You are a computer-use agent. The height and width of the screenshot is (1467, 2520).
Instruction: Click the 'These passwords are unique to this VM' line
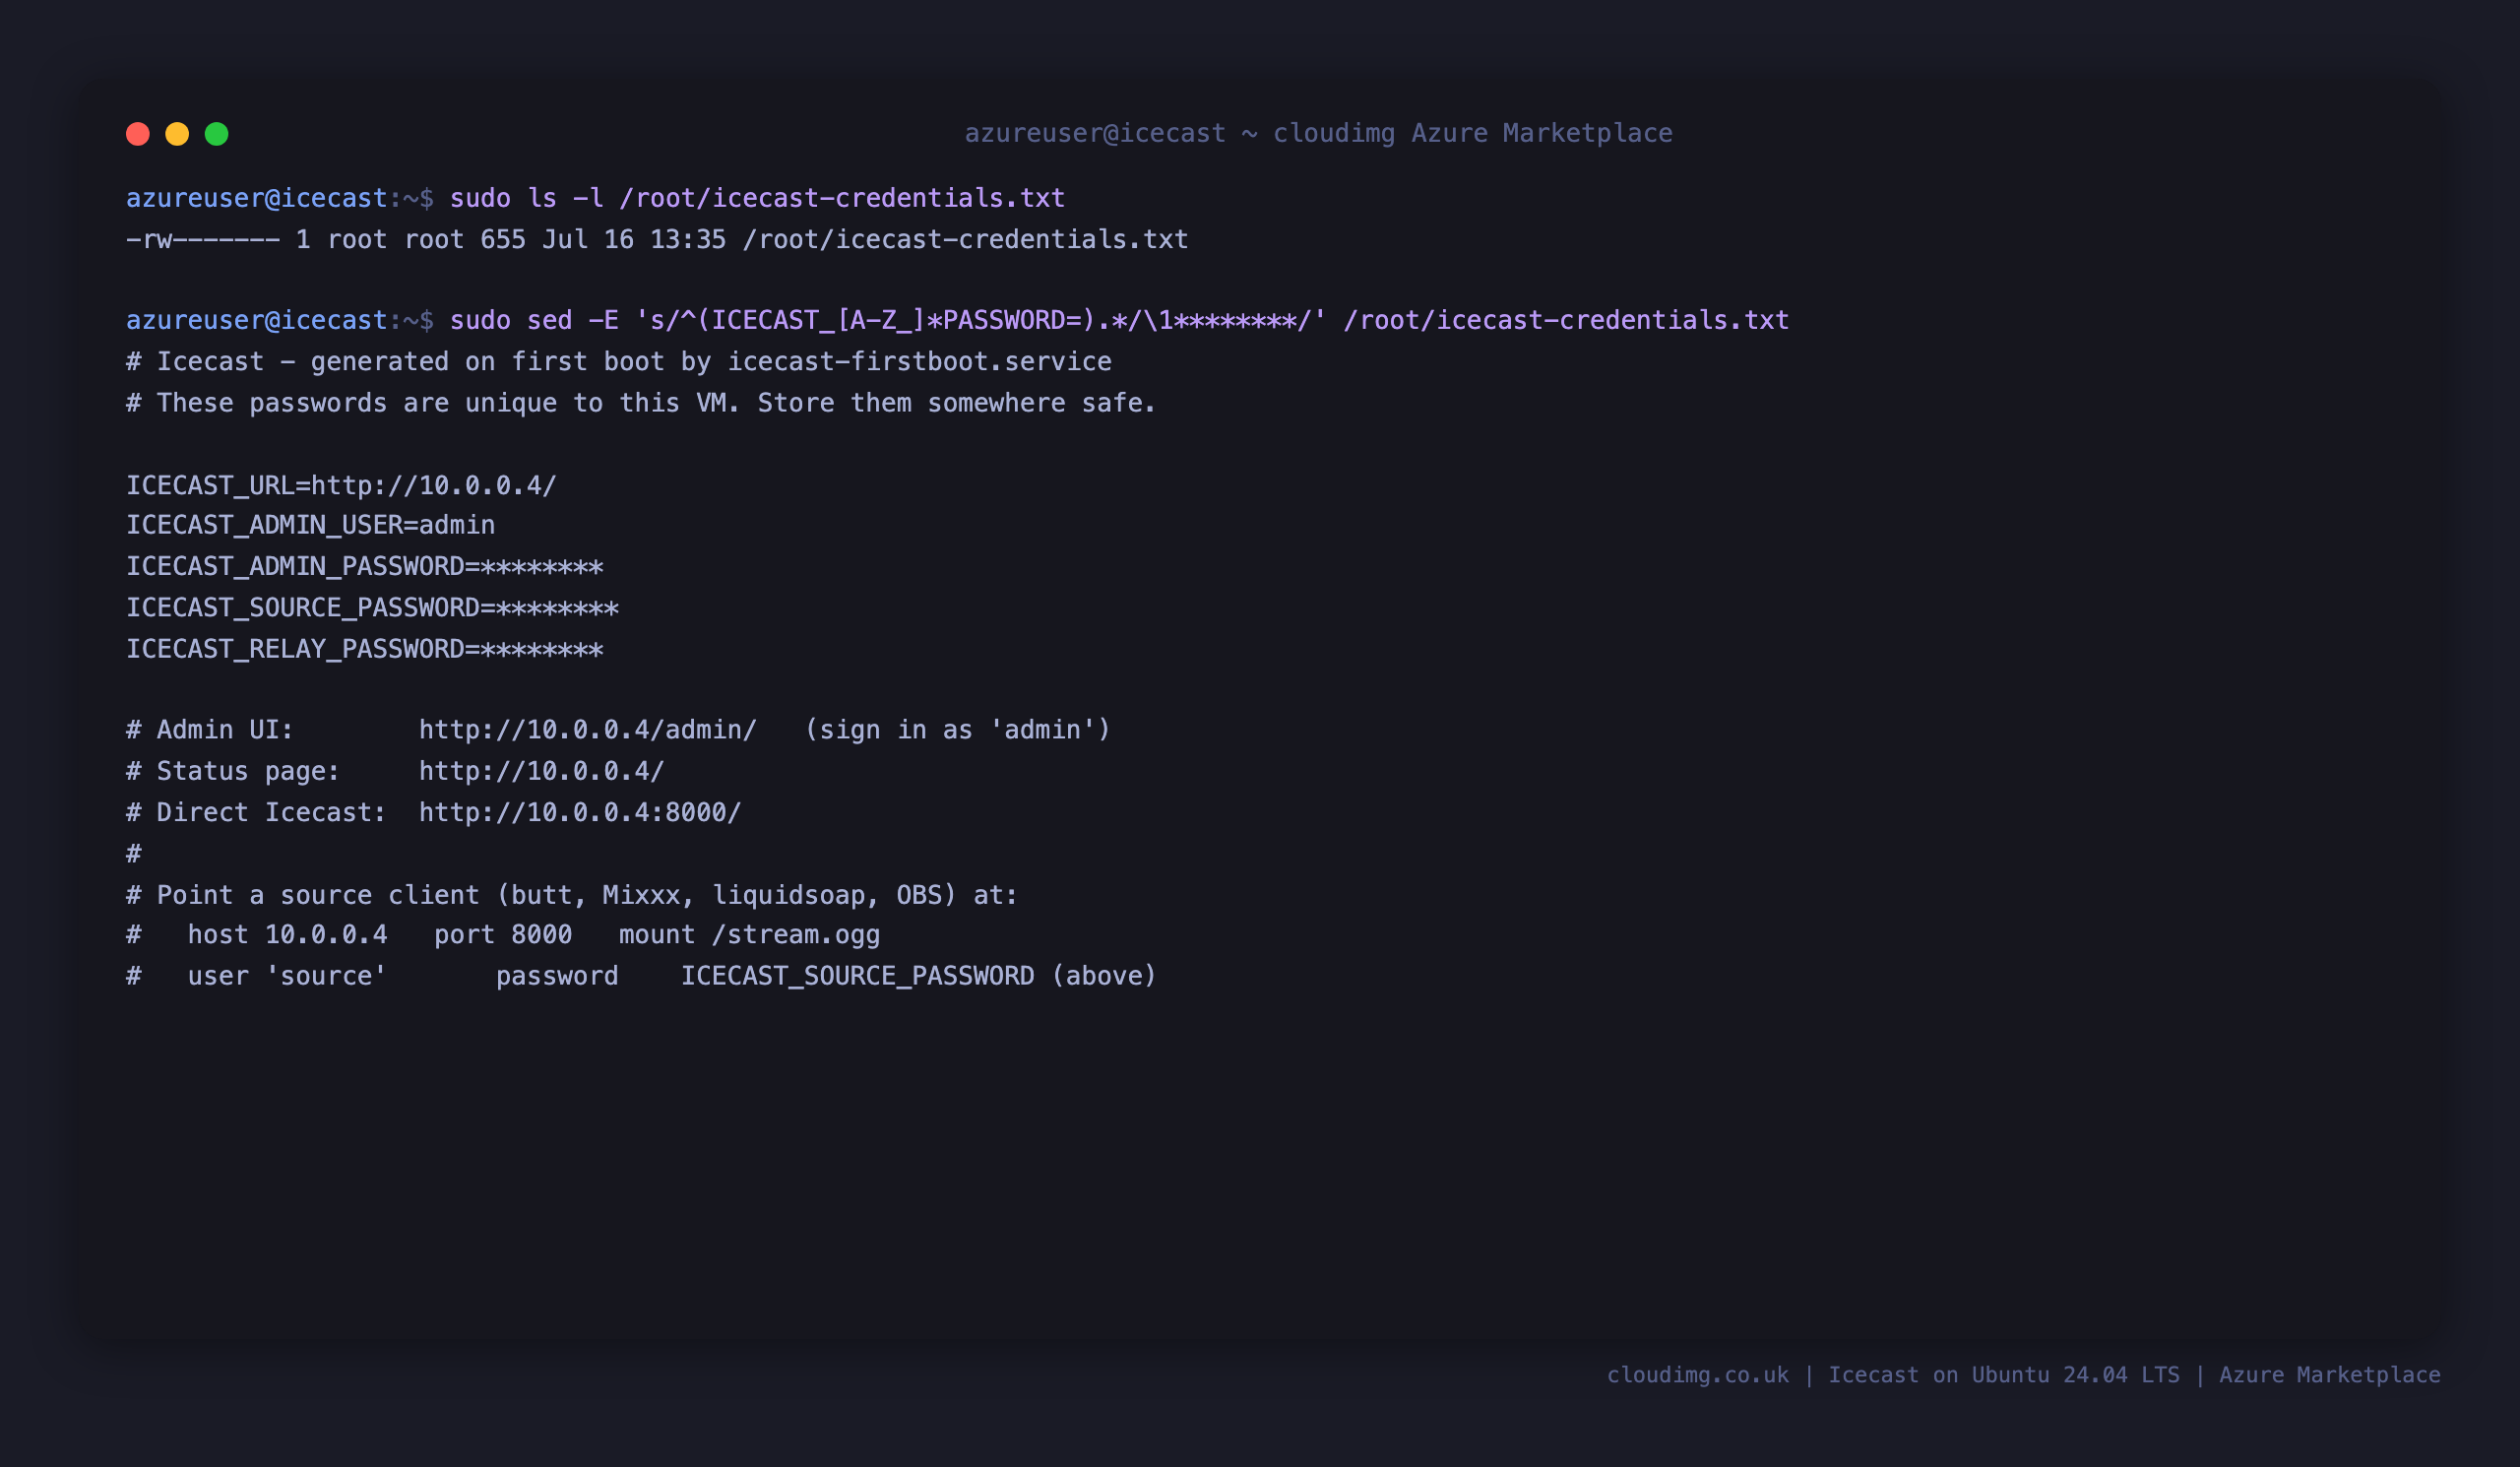click(641, 403)
